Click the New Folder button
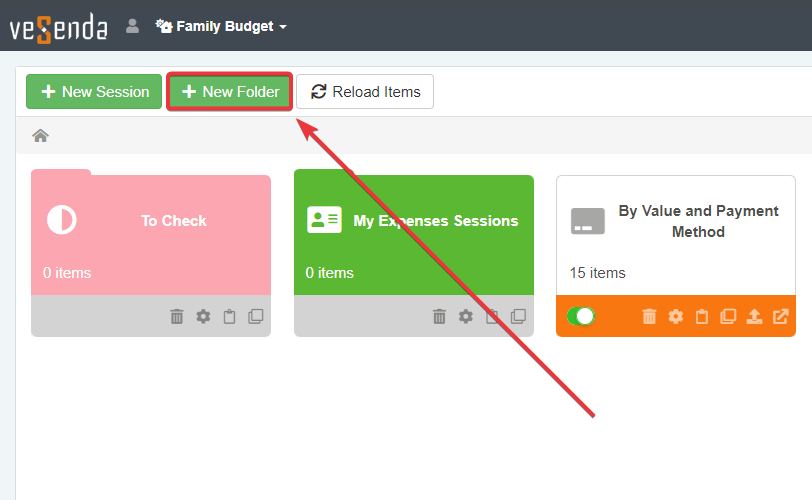This screenshot has height=500, width=812. click(230, 92)
